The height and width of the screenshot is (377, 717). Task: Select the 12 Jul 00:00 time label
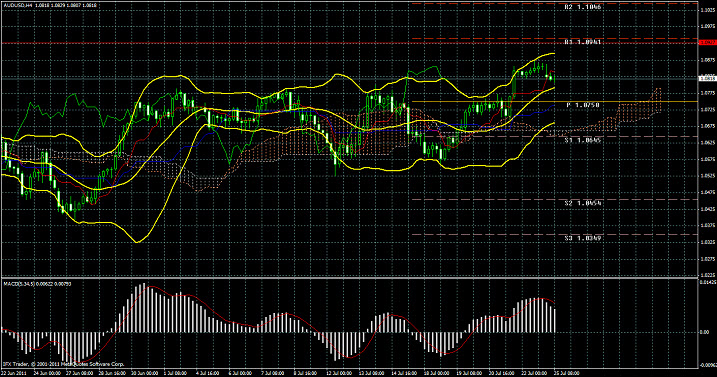pos(339,373)
